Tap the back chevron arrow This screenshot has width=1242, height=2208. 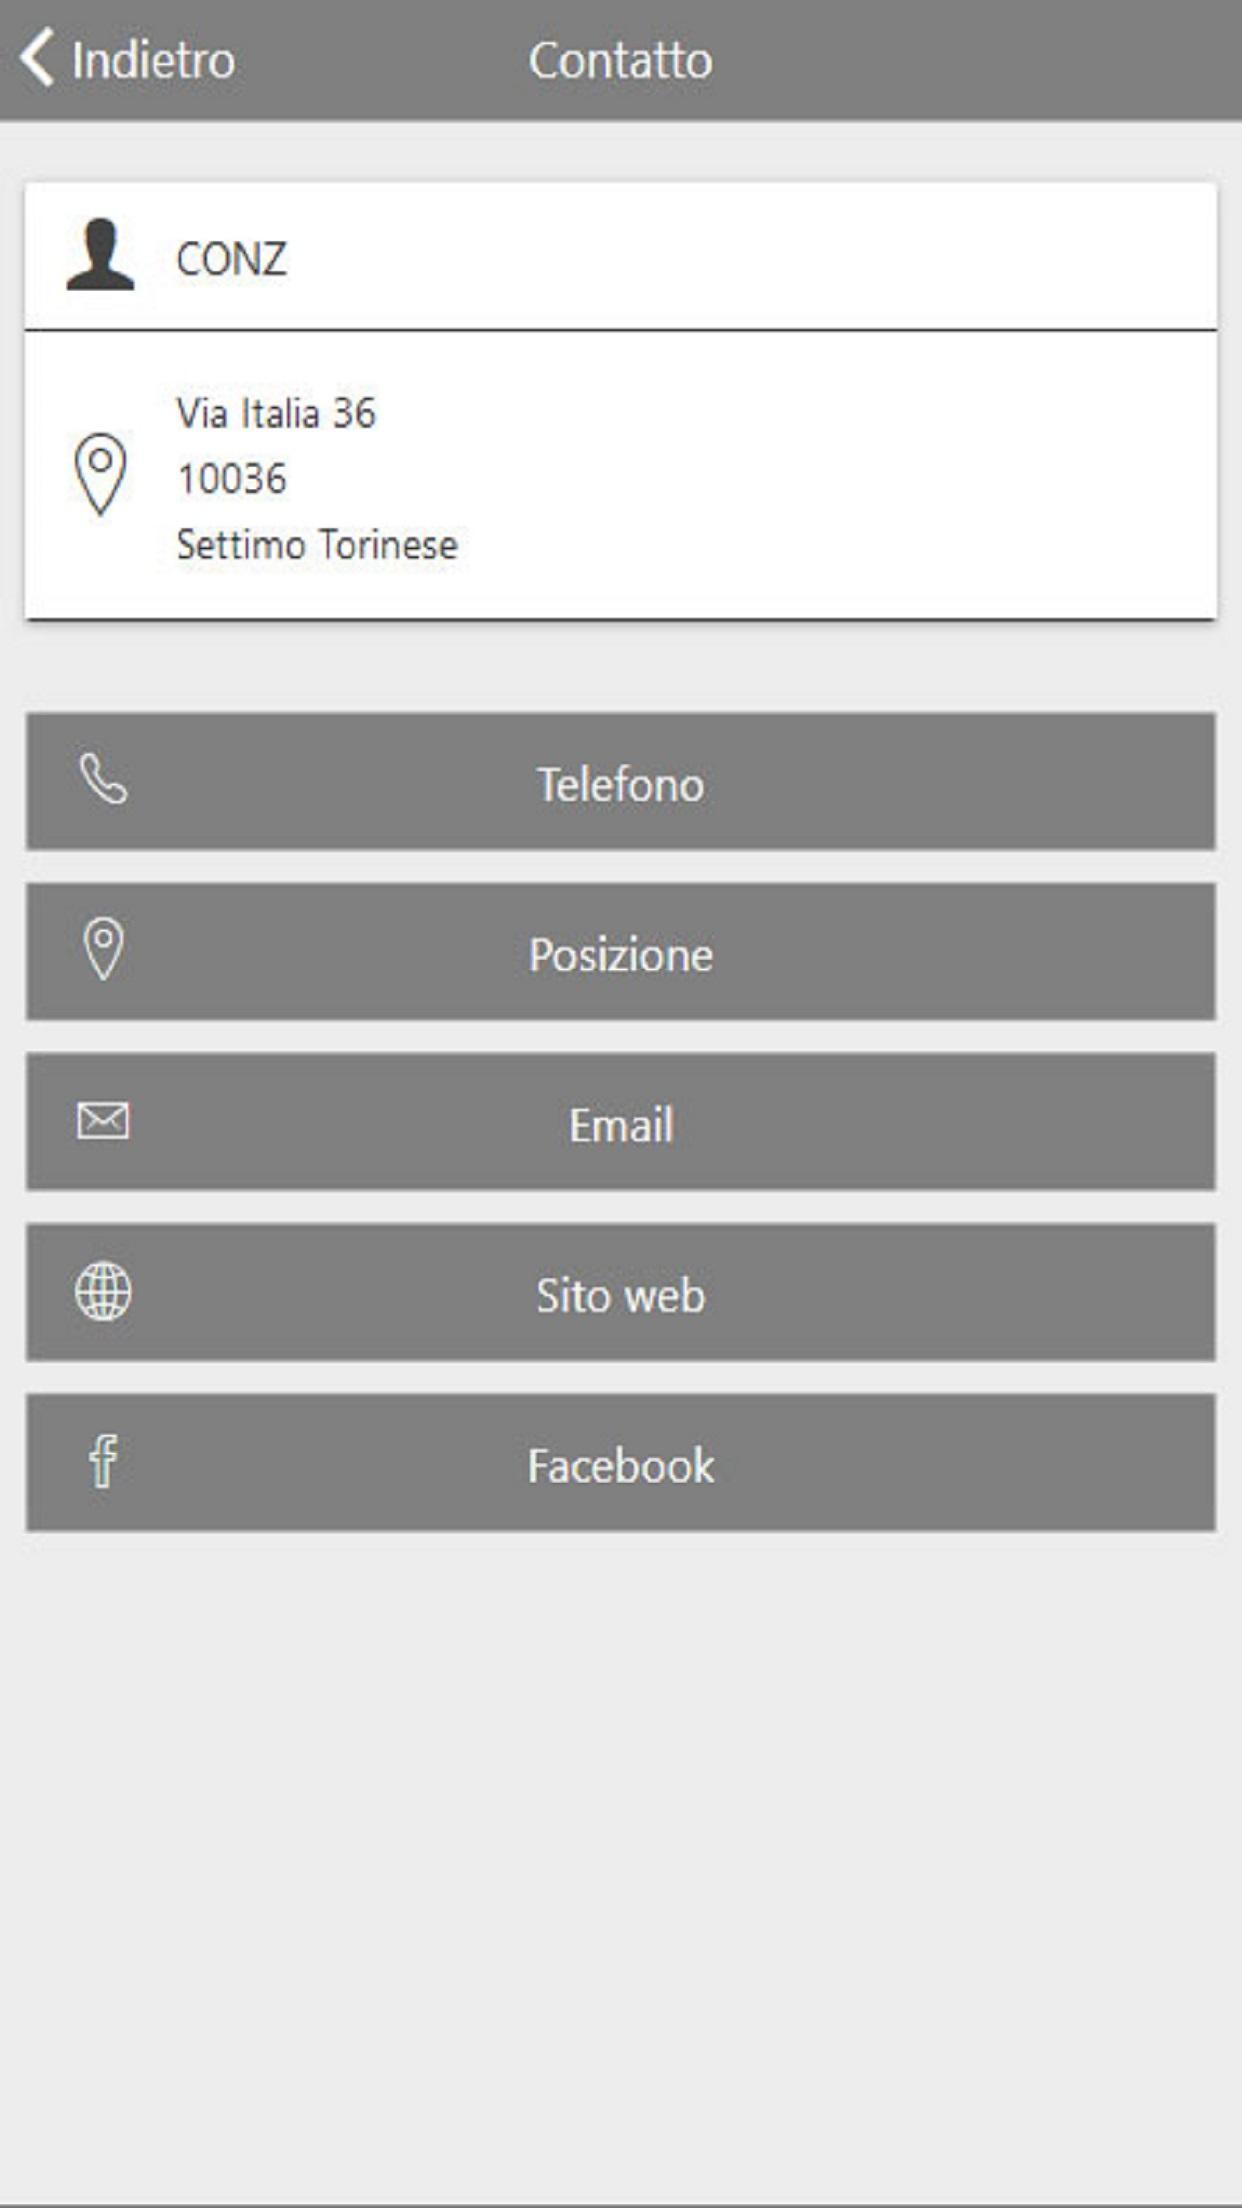click(x=37, y=58)
